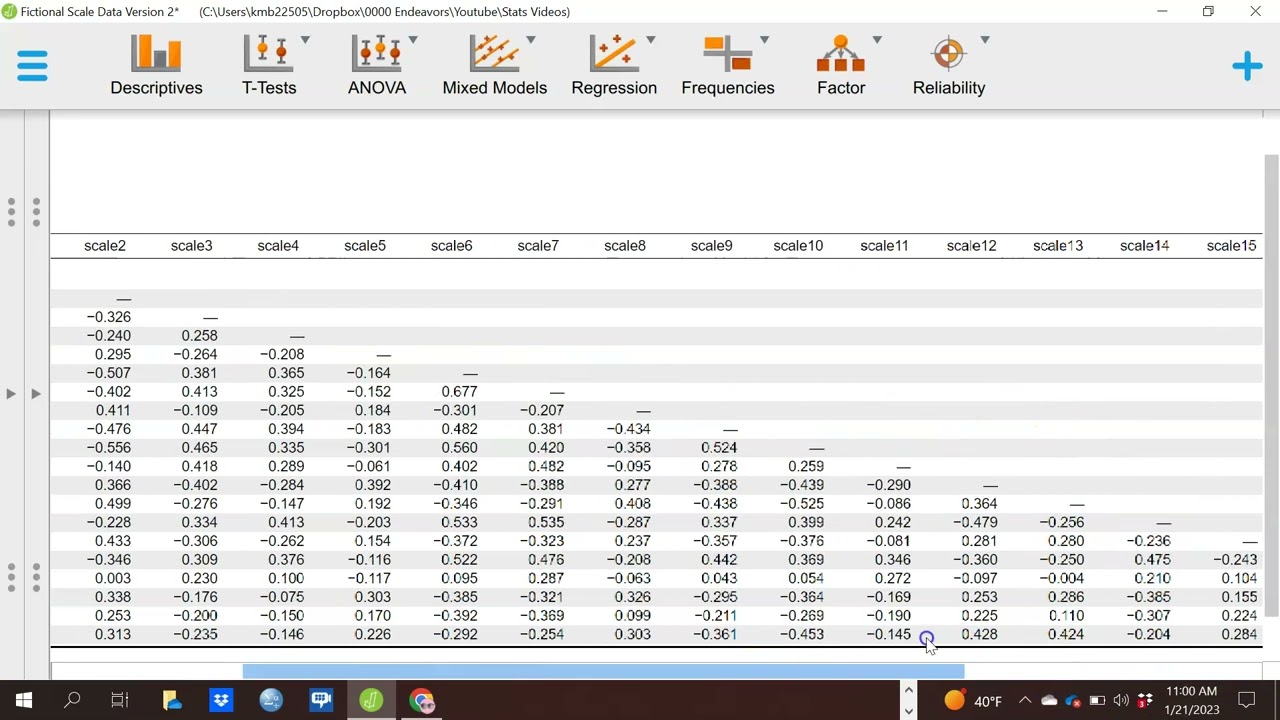Click the scale12 column header

(x=971, y=246)
